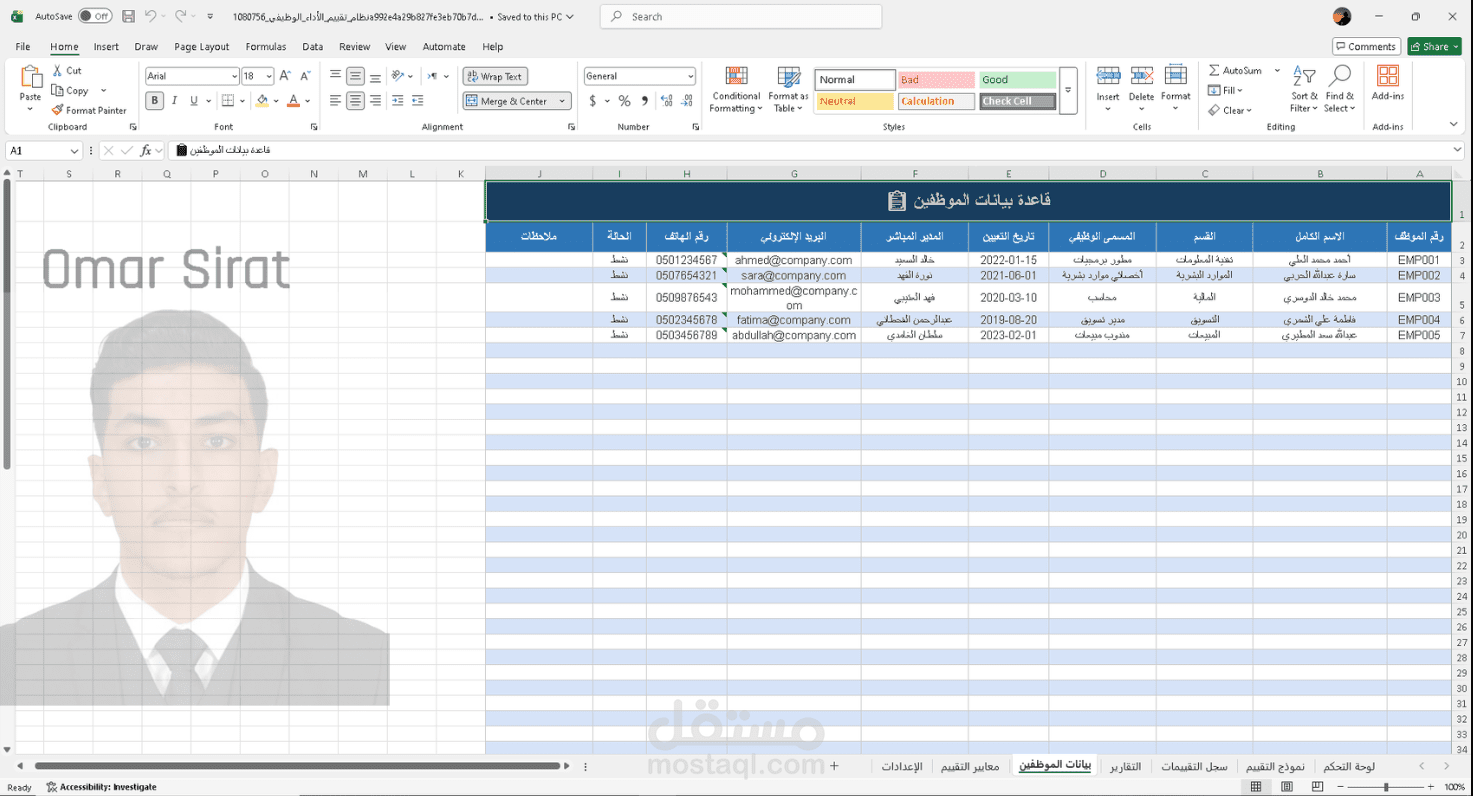Toggle Italic formatting

point(174,100)
